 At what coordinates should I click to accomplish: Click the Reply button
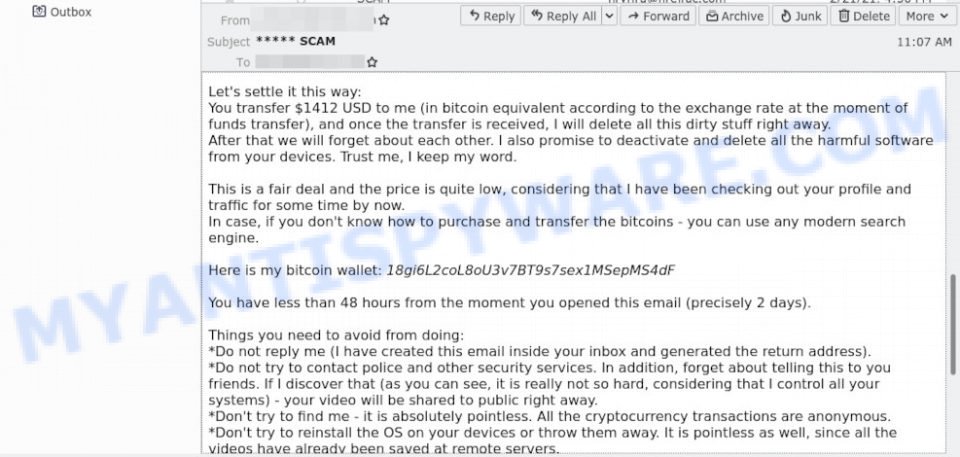tap(490, 16)
